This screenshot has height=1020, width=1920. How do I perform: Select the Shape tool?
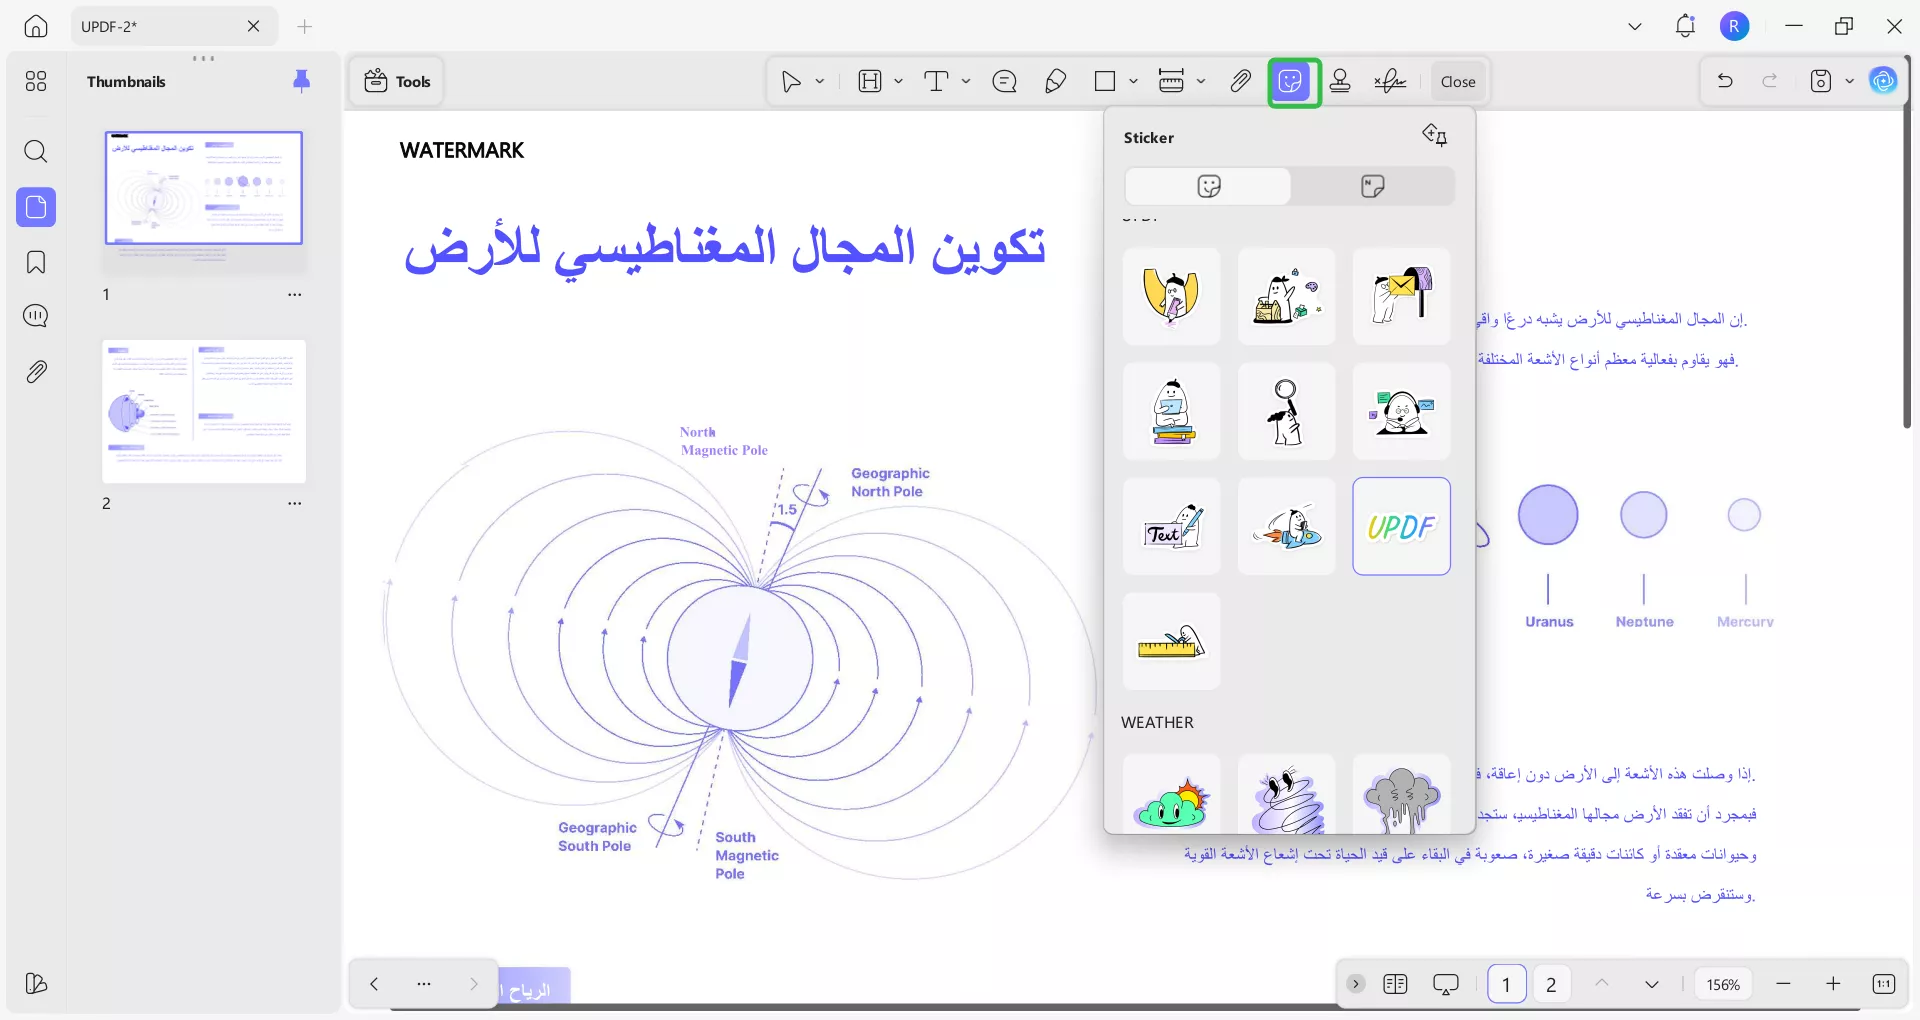pyautogui.click(x=1105, y=81)
